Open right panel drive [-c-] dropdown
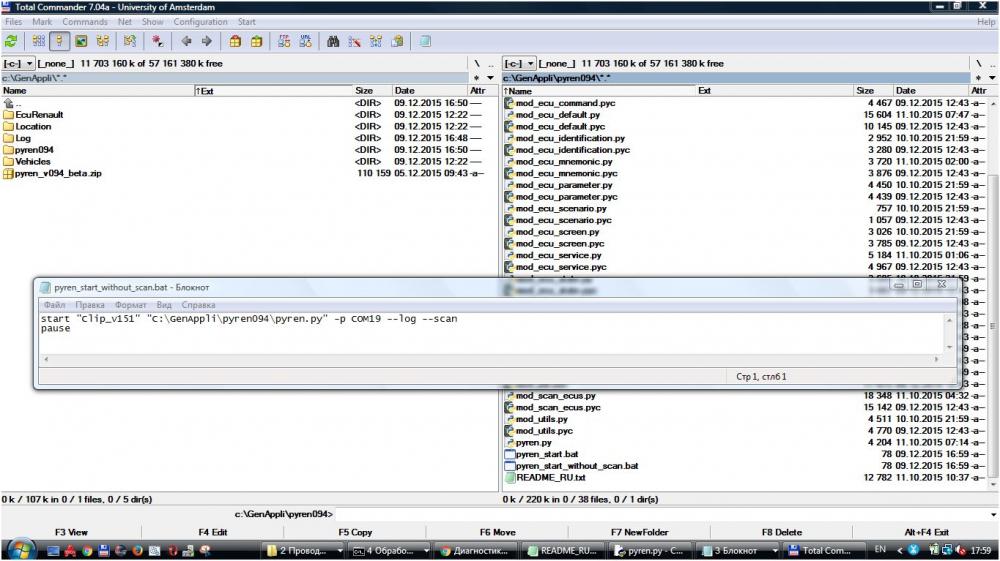Viewport: 1000px width, 561px height. (x=519, y=64)
